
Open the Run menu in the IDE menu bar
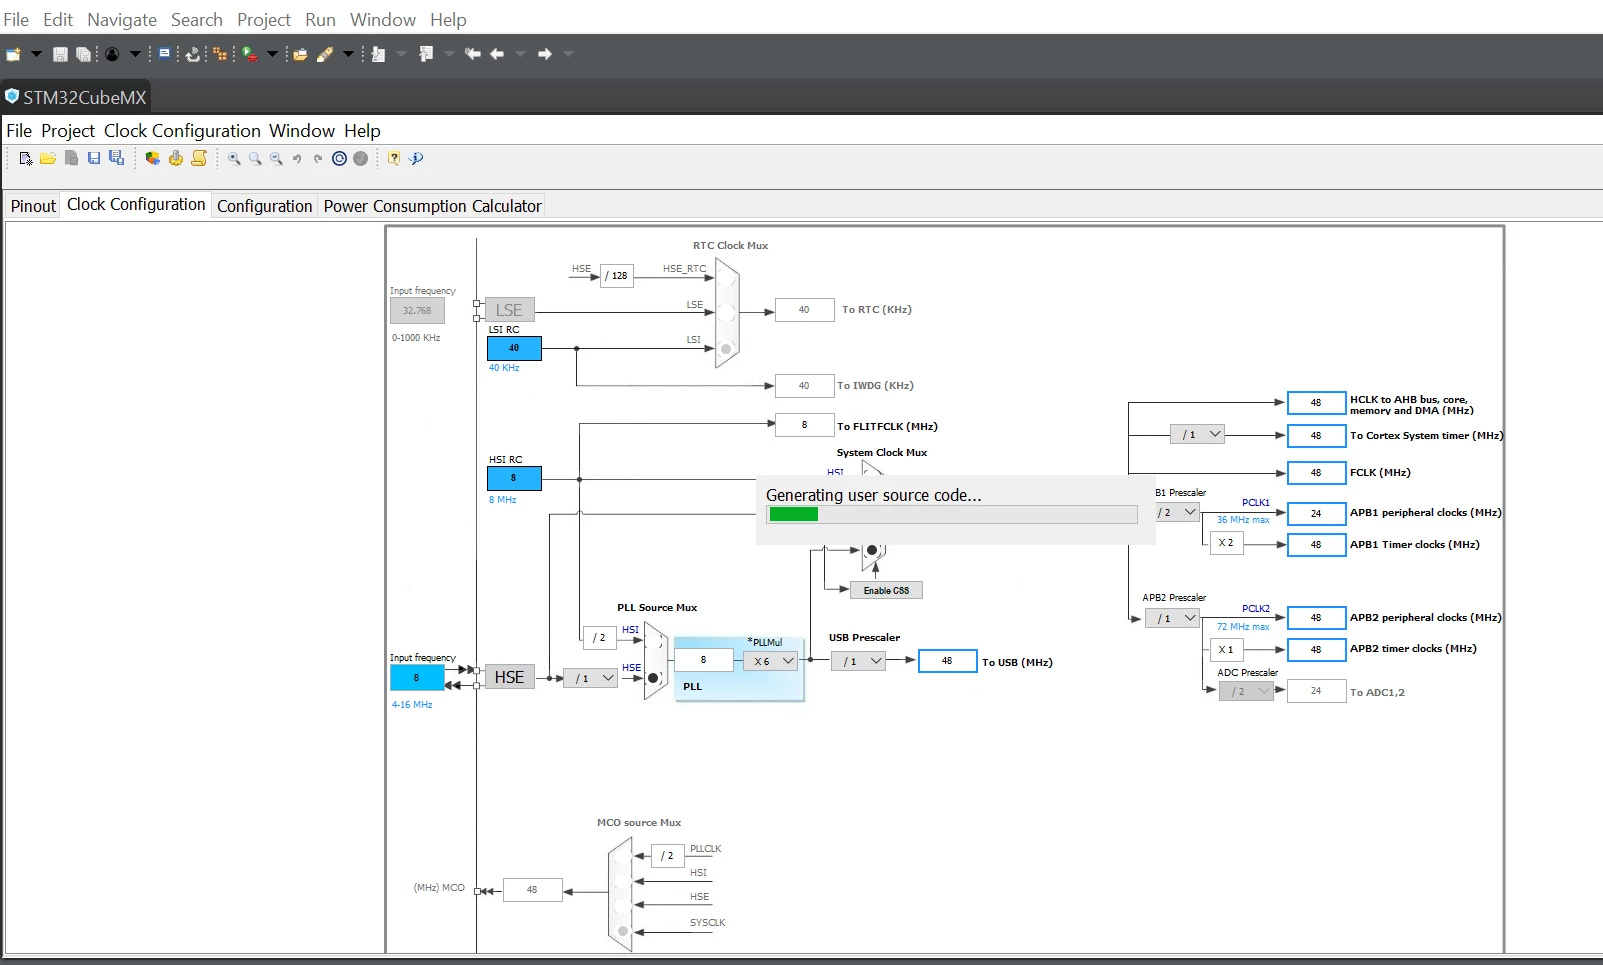[x=320, y=20]
